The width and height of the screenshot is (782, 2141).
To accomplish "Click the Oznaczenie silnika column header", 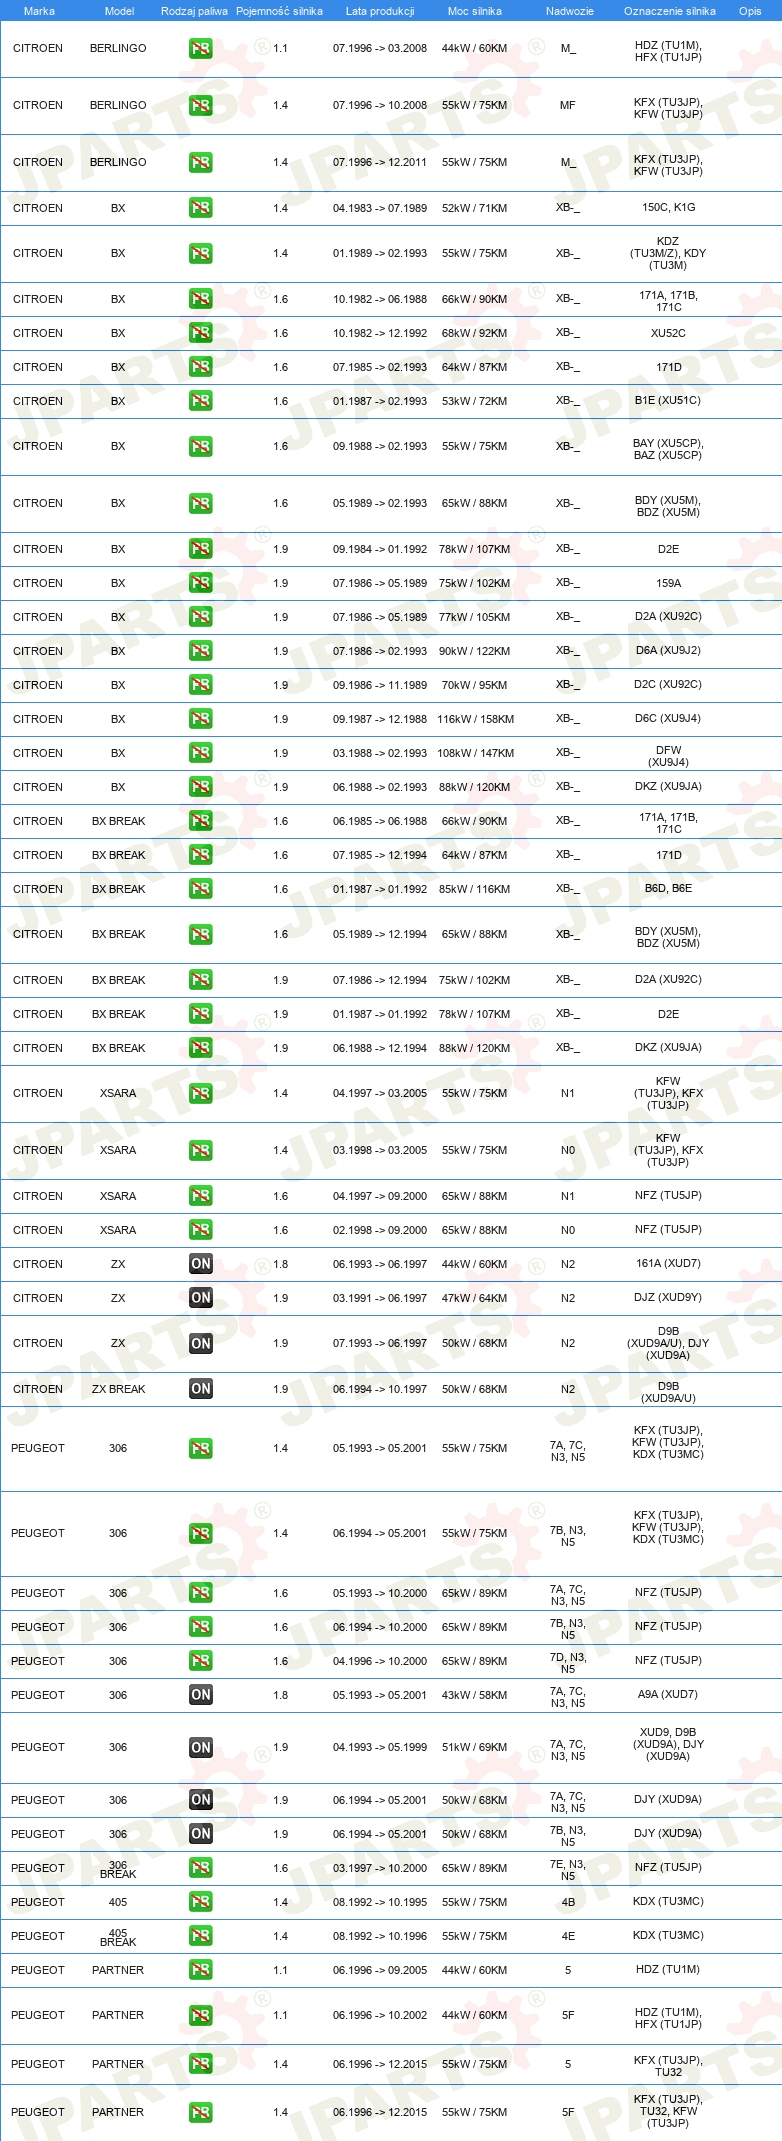I will tap(670, 11).
